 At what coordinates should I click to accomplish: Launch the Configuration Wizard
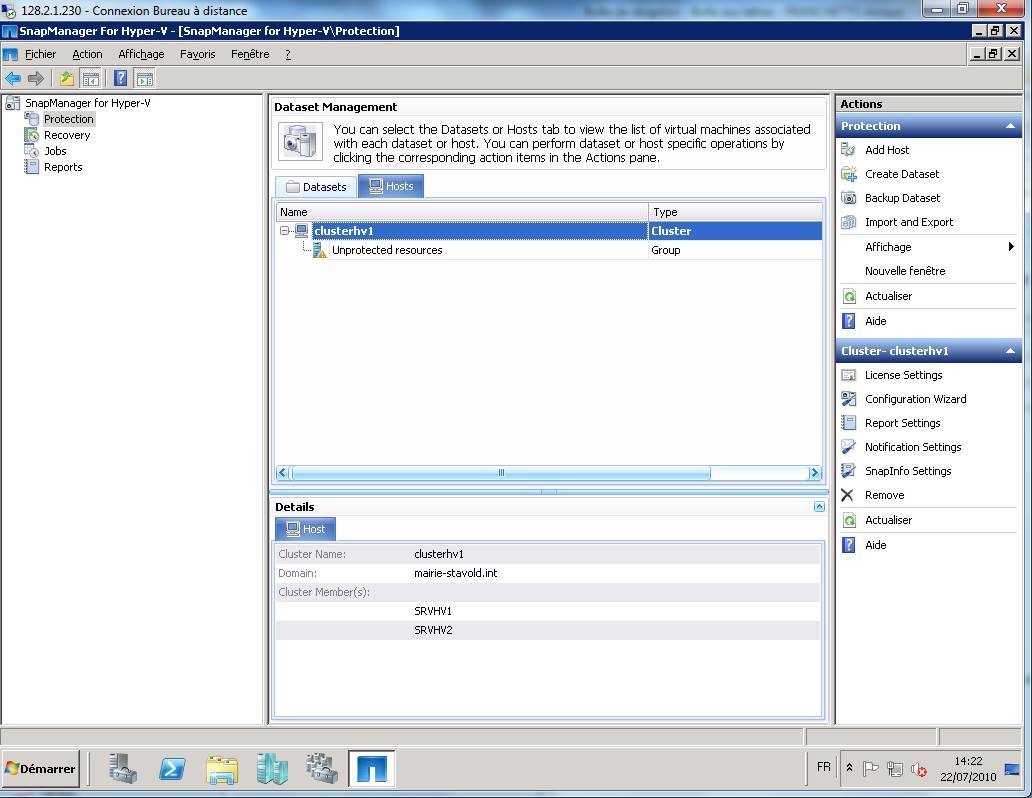[915, 399]
